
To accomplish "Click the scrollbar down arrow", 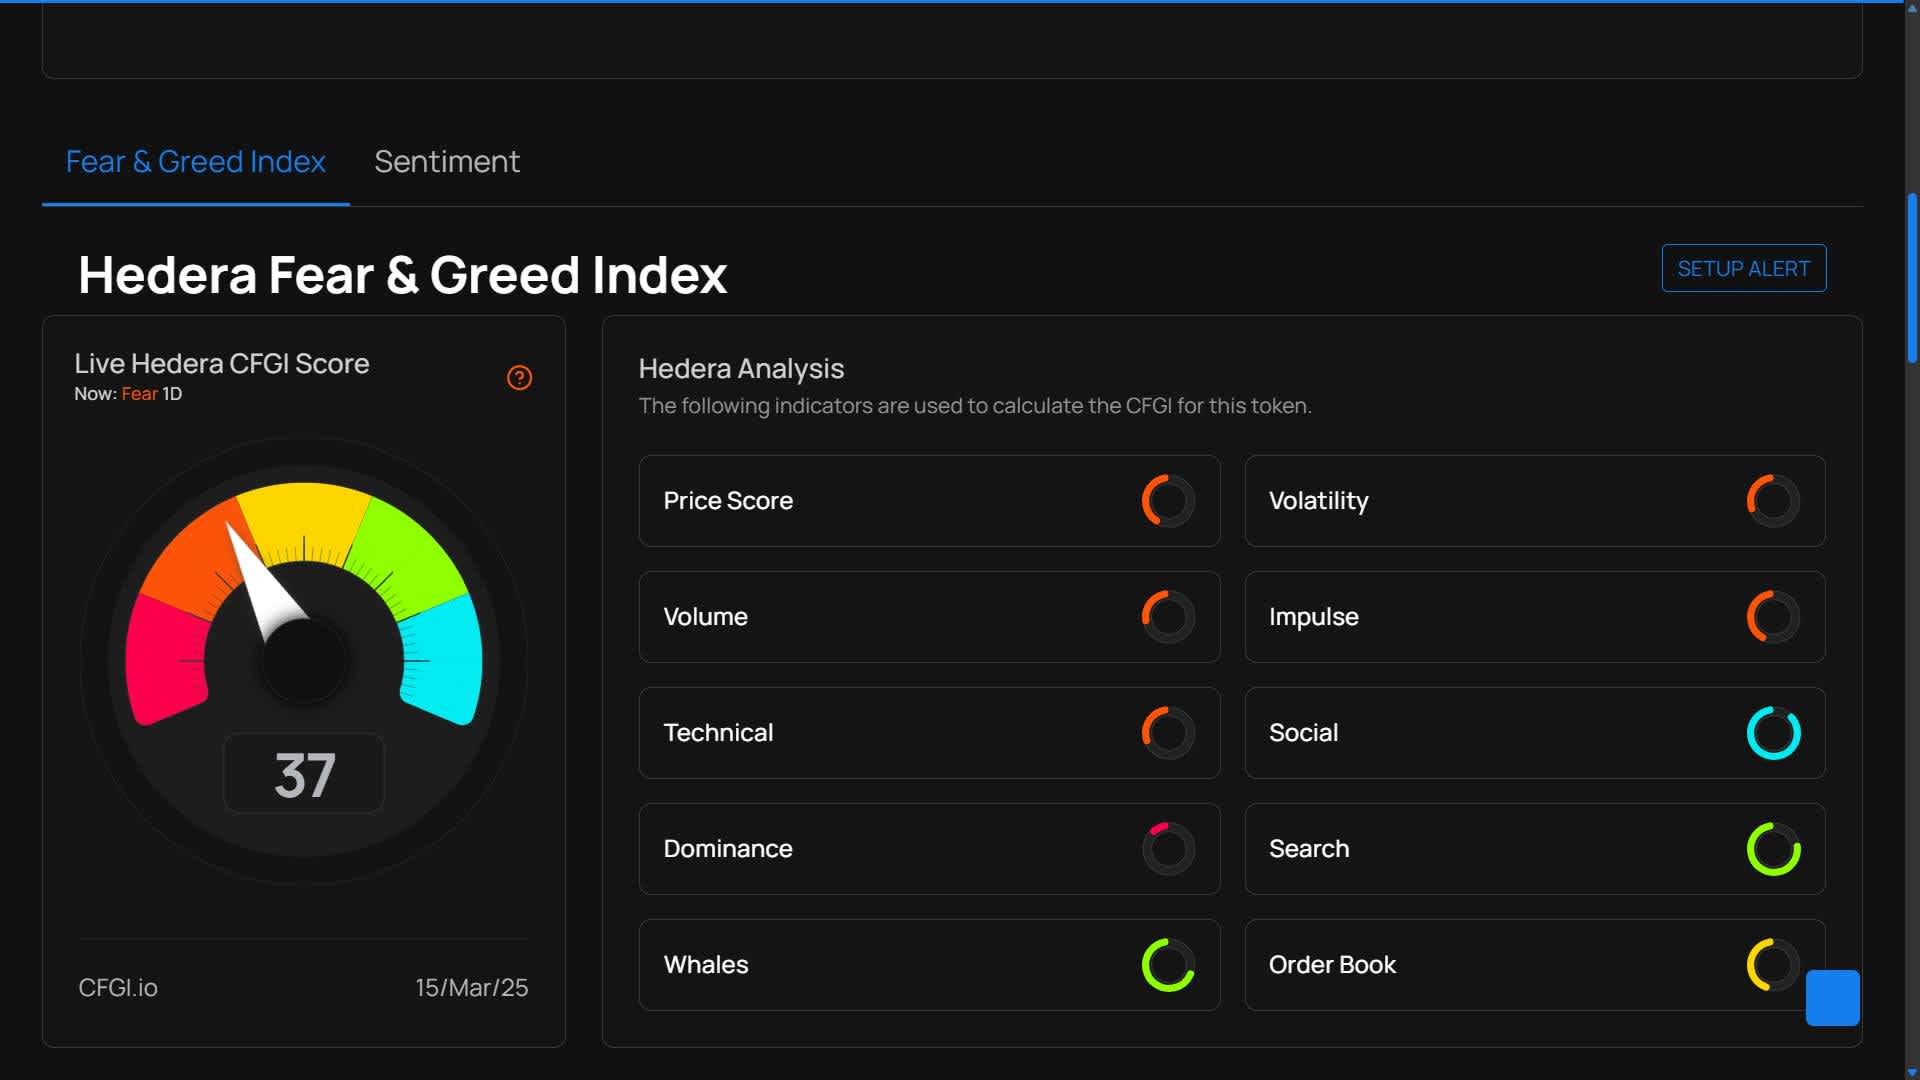I will click(x=1912, y=1072).
